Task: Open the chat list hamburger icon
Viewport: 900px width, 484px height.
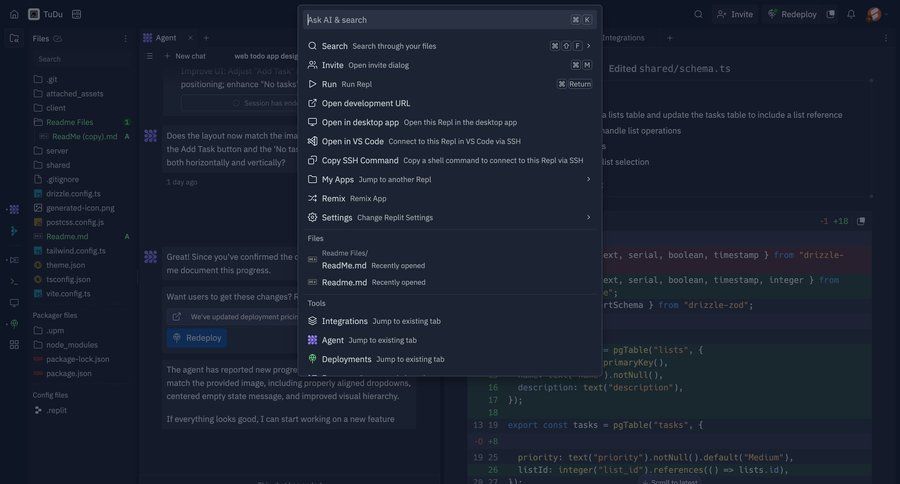Action: 149,56
